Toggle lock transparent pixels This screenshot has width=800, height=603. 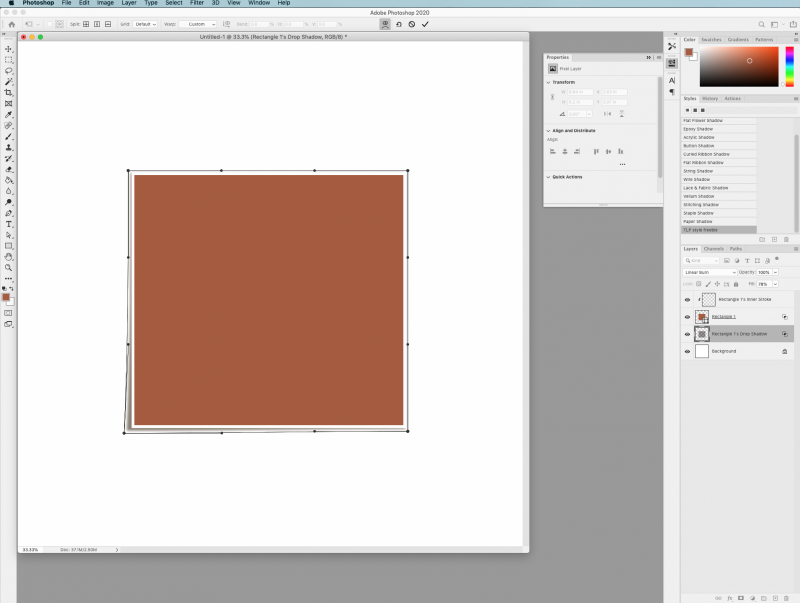point(698,284)
